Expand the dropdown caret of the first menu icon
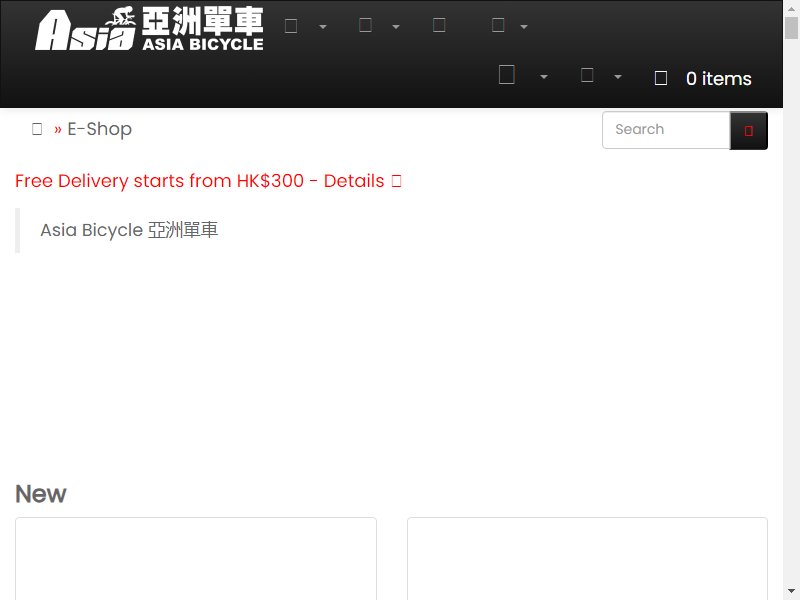Screen dimensions: 800x600 (x=322, y=27)
